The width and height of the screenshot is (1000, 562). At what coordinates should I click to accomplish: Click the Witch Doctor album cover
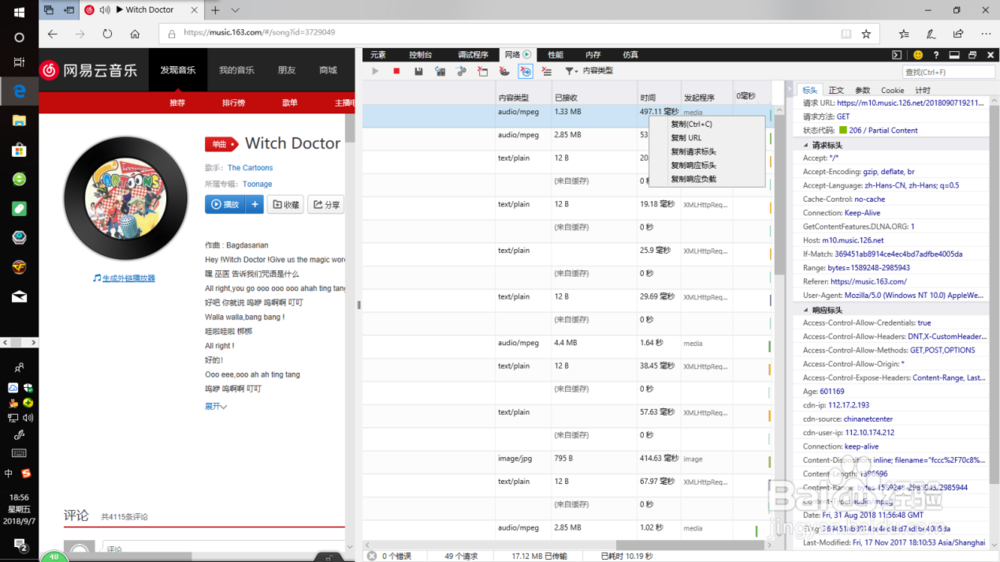point(126,198)
